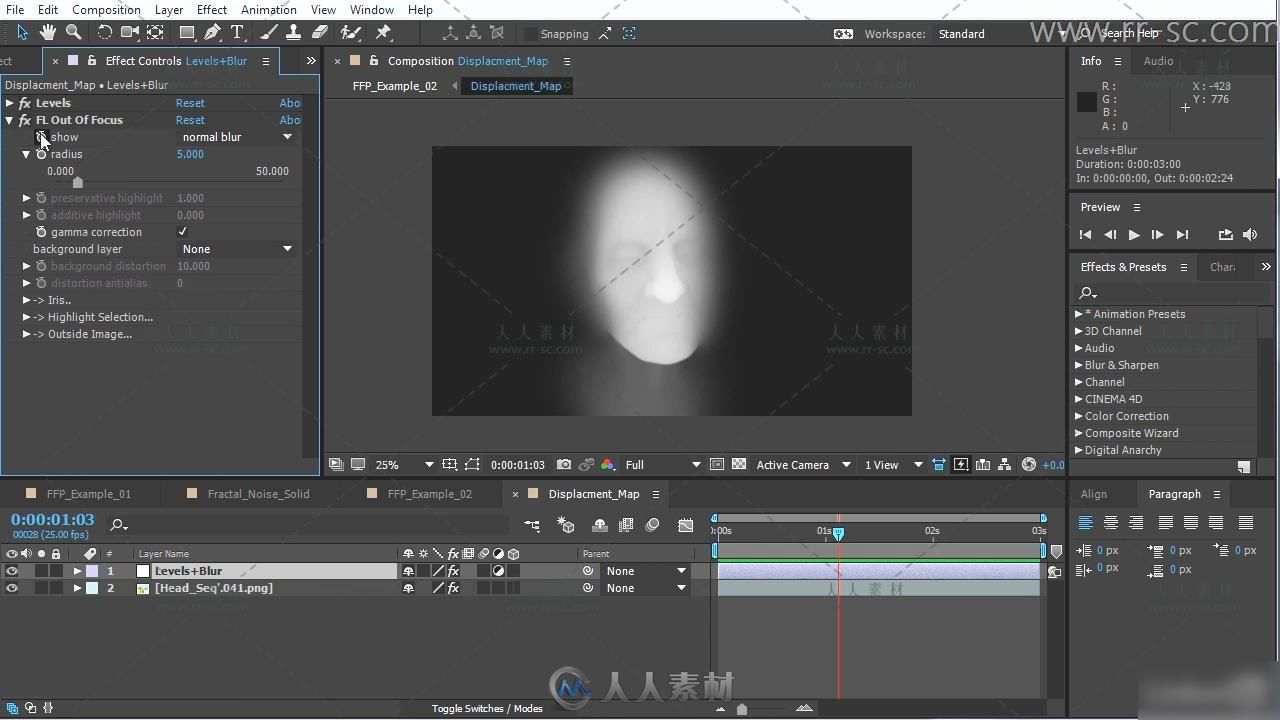This screenshot has width=1280, height=720.
Task: Toggle the Snapping checkbox
Action: point(531,34)
